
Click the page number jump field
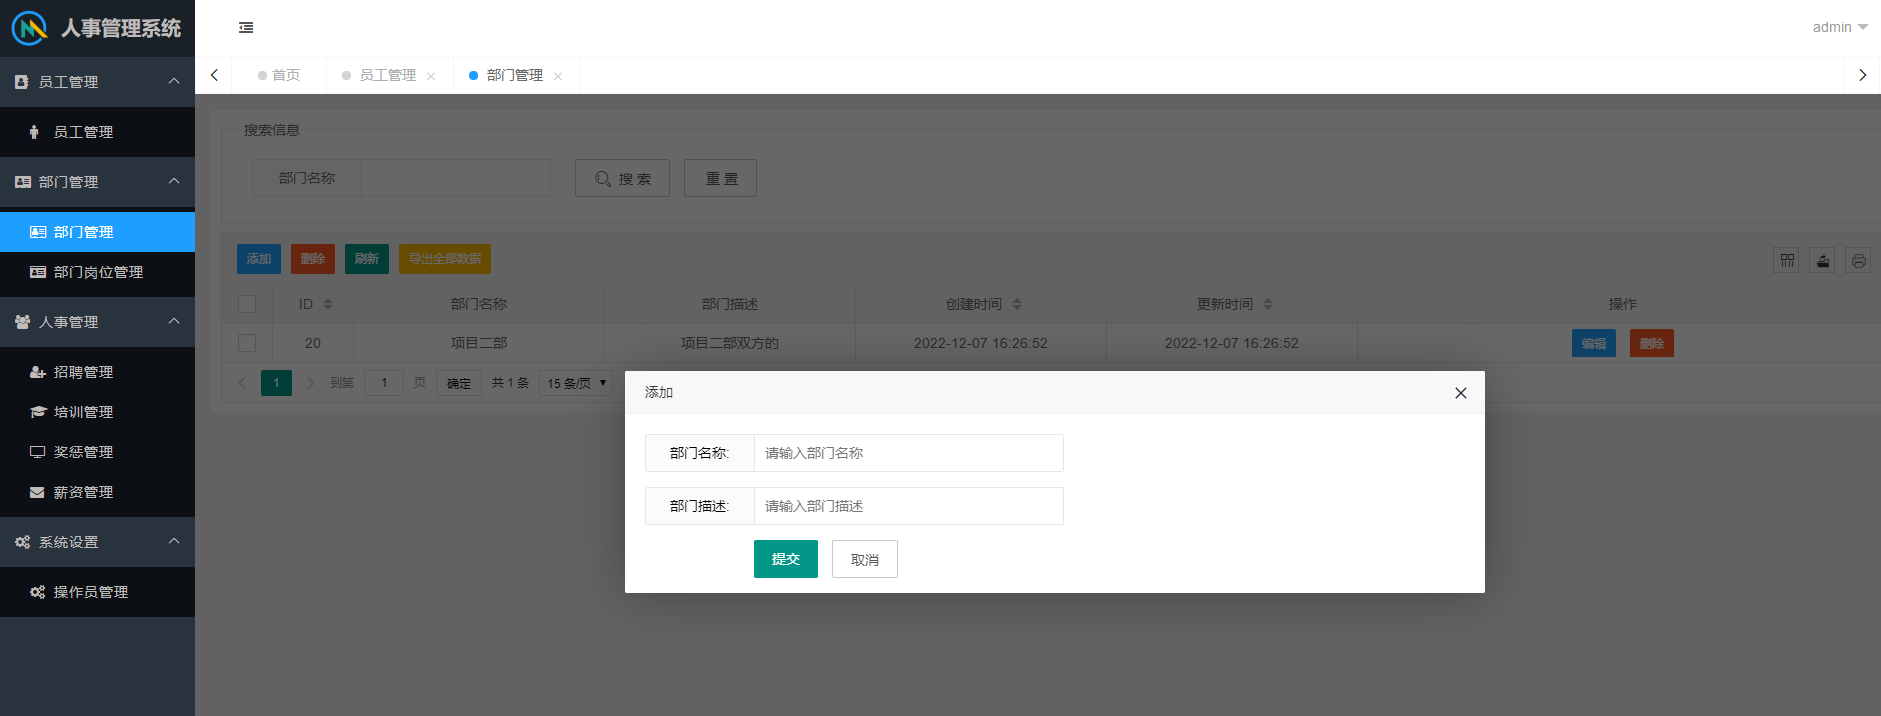384,383
